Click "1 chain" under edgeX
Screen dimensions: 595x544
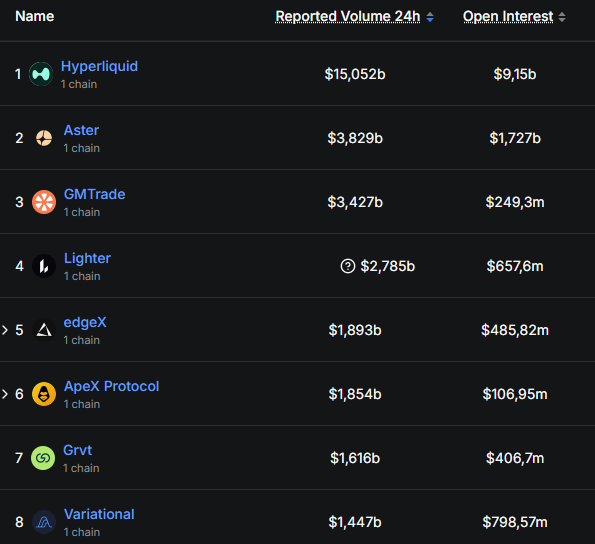tap(82, 340)
